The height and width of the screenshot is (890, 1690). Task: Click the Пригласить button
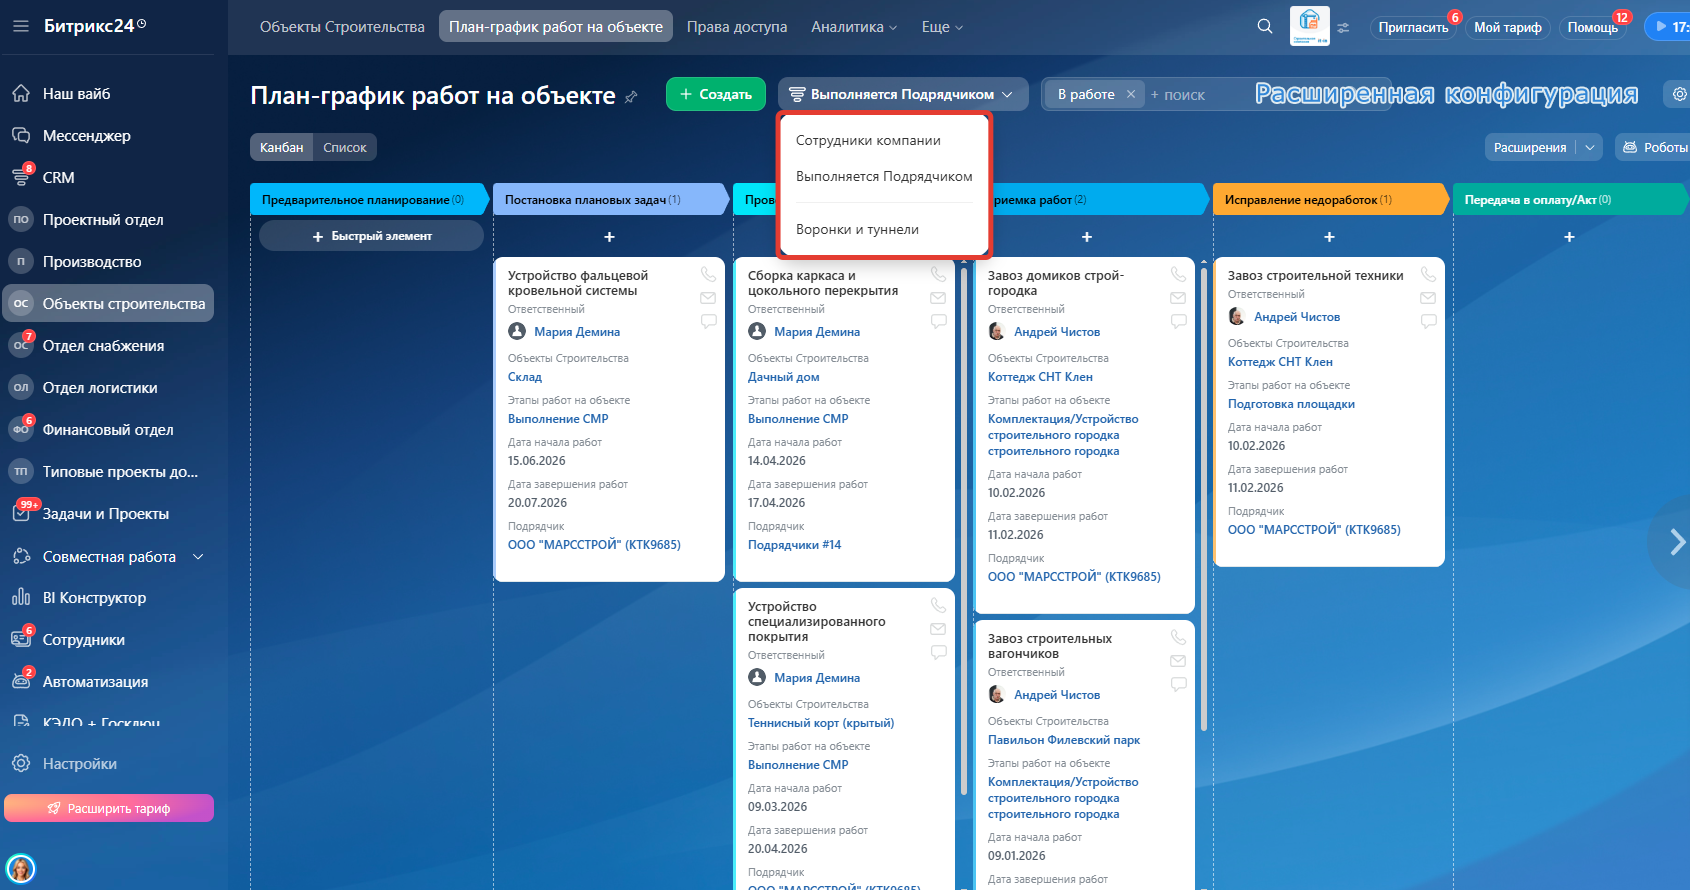pos(1413,27)
